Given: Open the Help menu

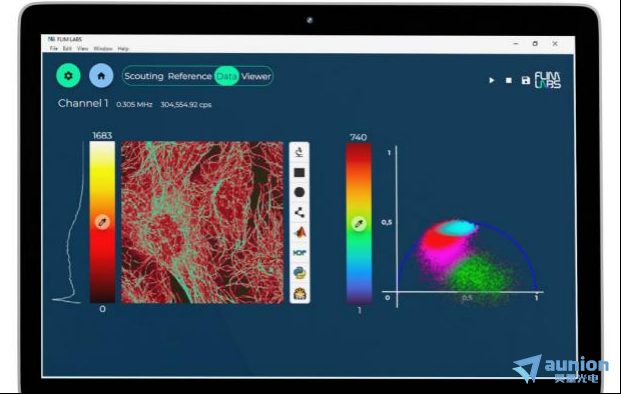Looking at the screenshot, I should (123, 49).
